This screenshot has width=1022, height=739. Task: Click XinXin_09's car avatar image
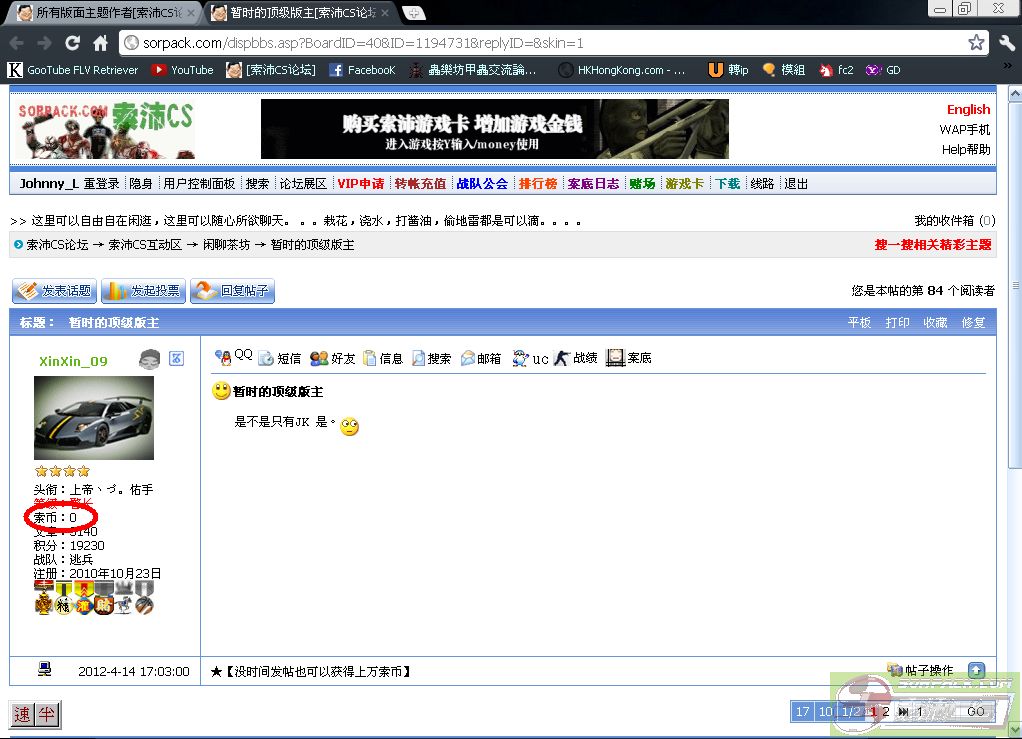pyautogui.click(x=94, y=418)
